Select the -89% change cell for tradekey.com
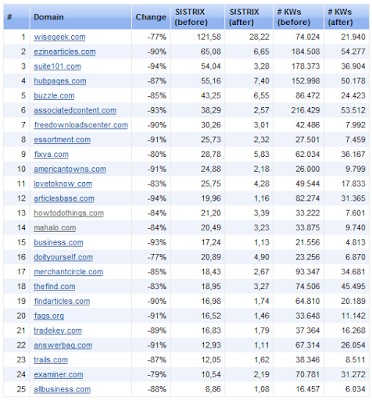Screen dimensions: 372x400 point(157,330)
